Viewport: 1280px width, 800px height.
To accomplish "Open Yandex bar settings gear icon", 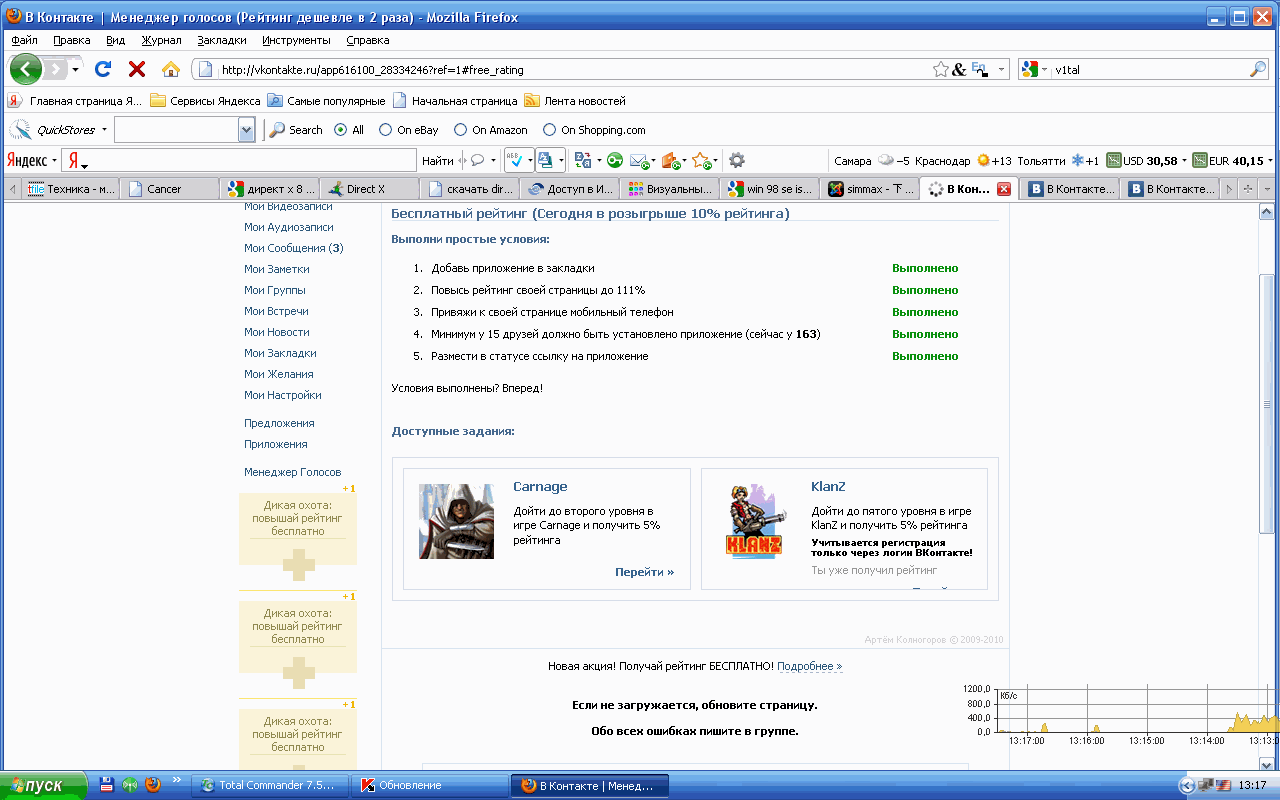I will click(737, 160).
